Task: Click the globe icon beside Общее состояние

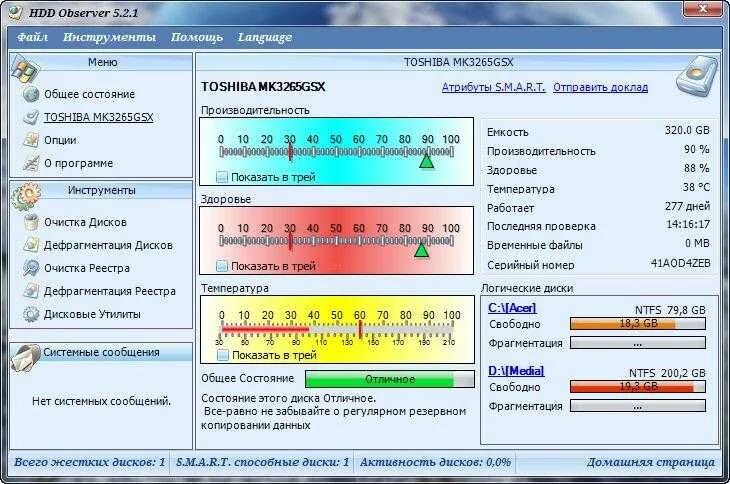Action: pyautogui.click(x=31, y=94)
